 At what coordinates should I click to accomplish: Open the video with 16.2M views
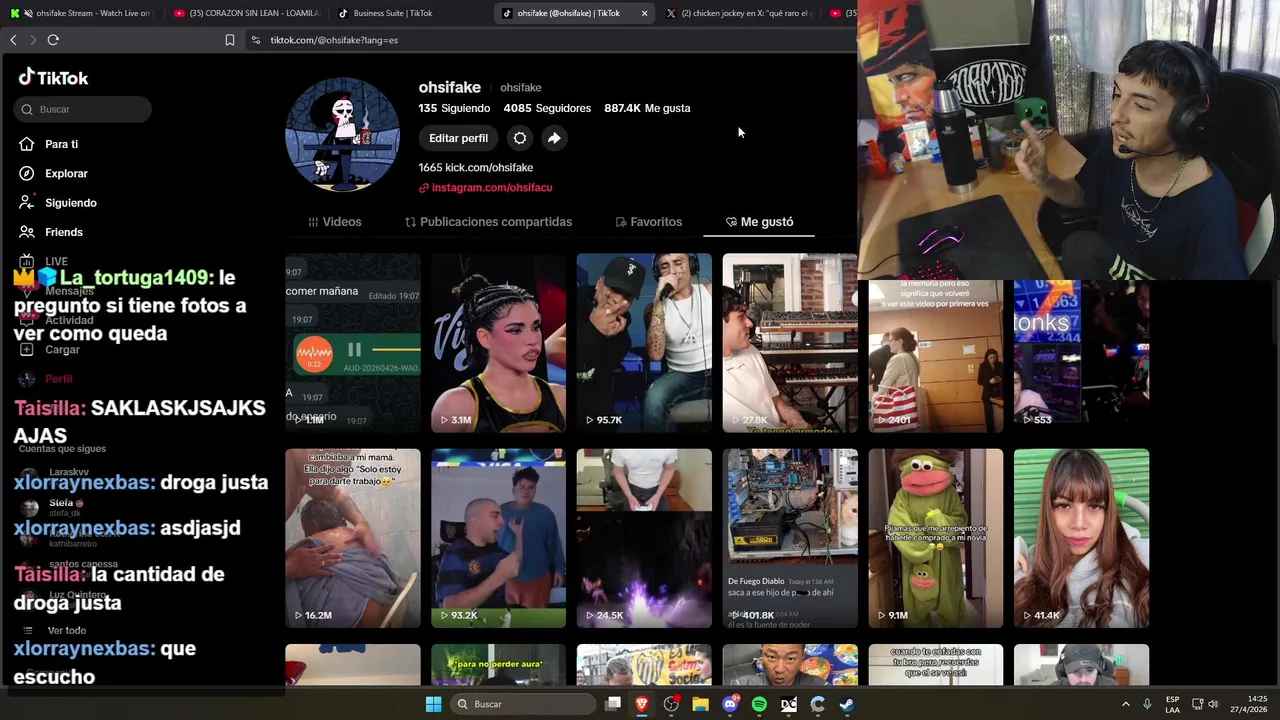tap(353, 538)
